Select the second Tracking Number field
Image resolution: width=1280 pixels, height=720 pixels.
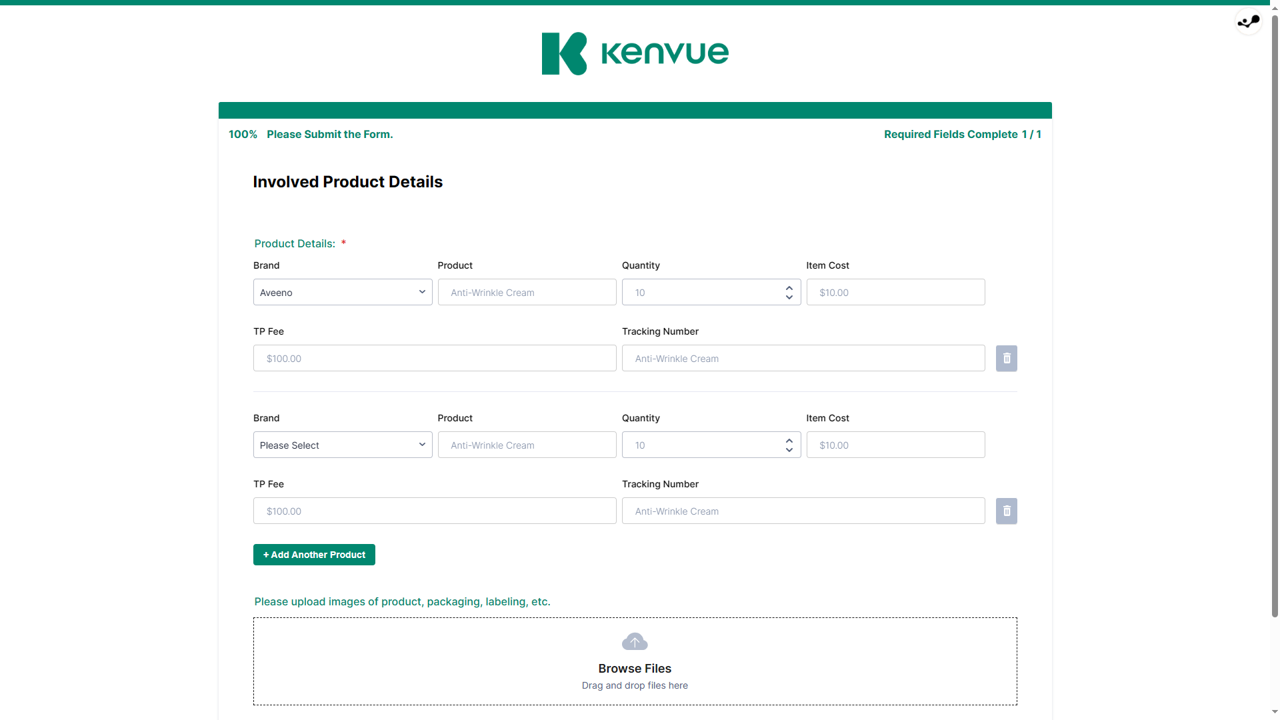[x=803, y=510]
